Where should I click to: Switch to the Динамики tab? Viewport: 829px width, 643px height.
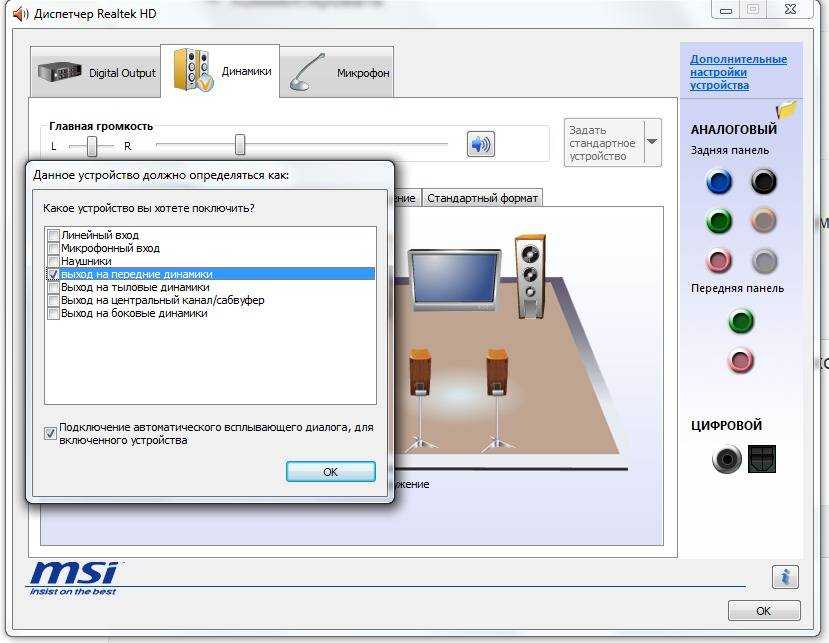click(x=220, y=71)
